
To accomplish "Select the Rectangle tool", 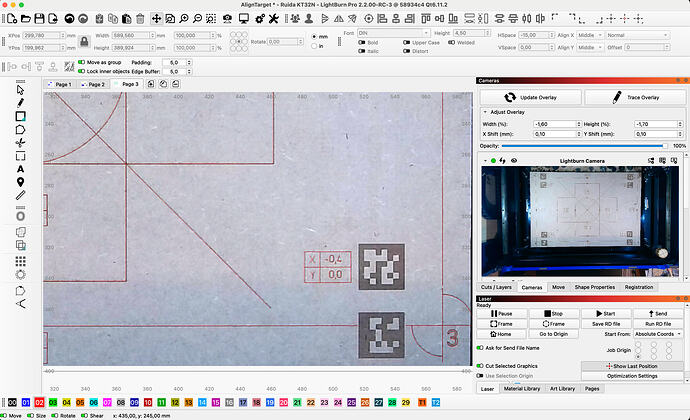I will point(20,116).
